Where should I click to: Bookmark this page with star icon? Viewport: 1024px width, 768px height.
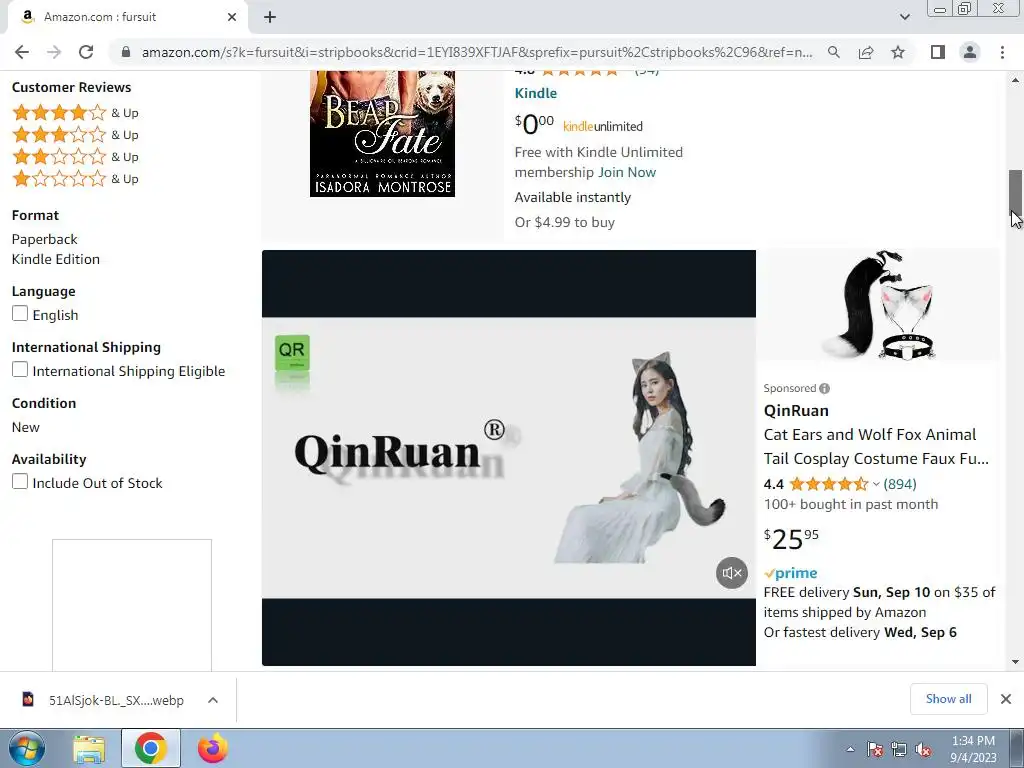[898, 52]
